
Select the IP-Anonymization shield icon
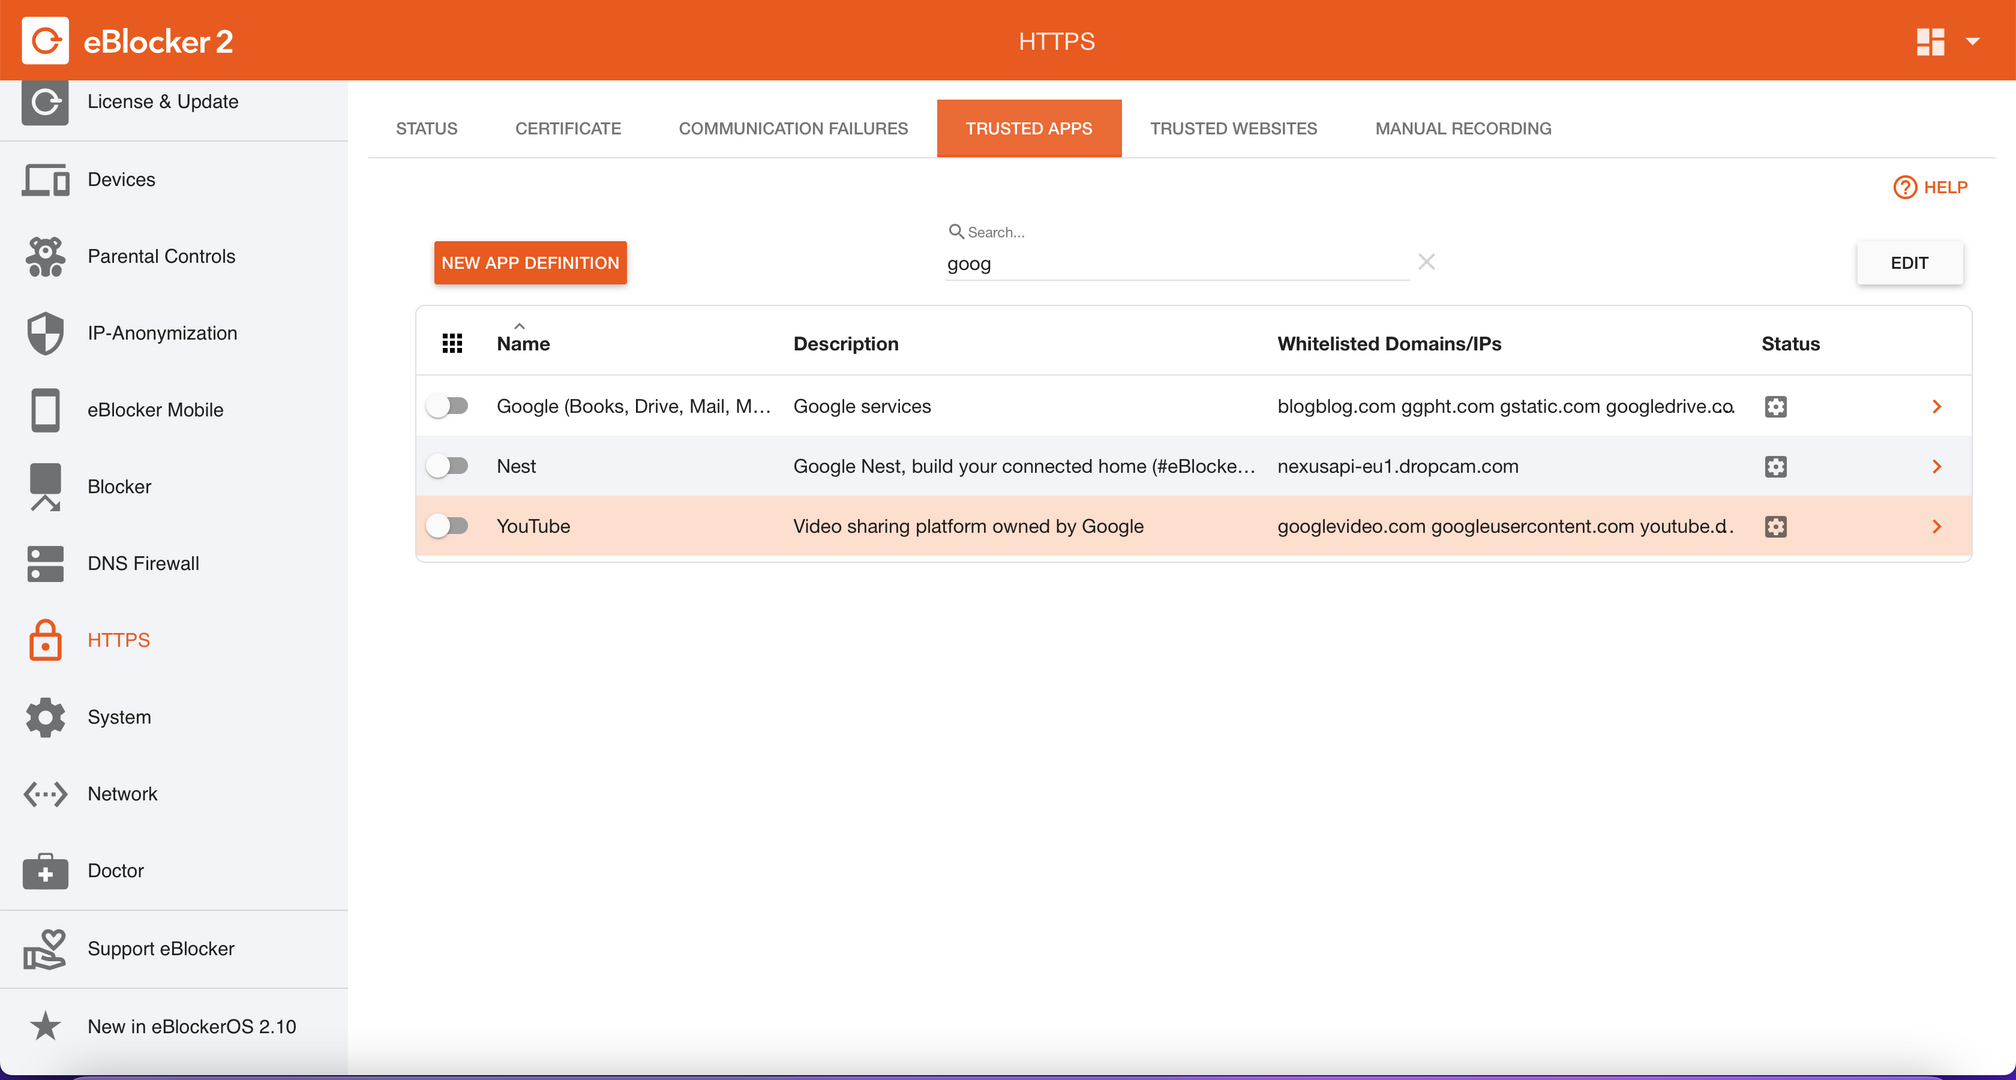(45, 334)
